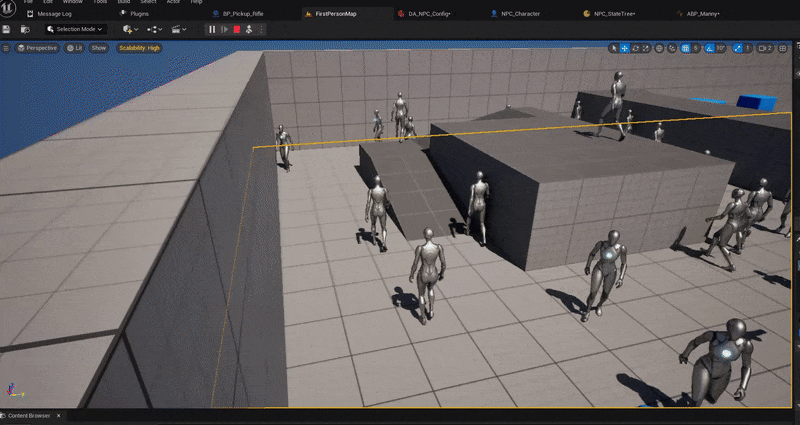Open the Perspective view mode menu
Viewport: 800px width, 425px height.
[37, 48]
